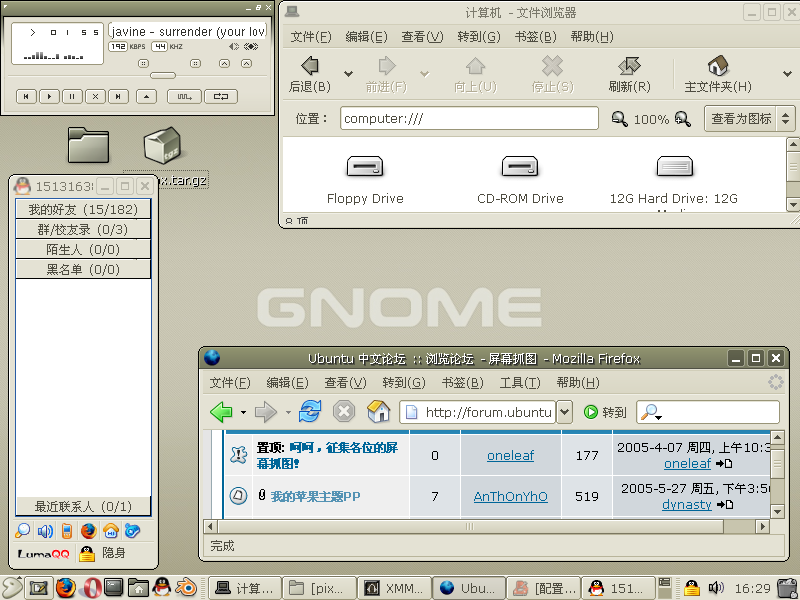Viewport: 800px width, 600px height.
Task: Click Refresh in file browser toolbar
Action: coord(629,74)
